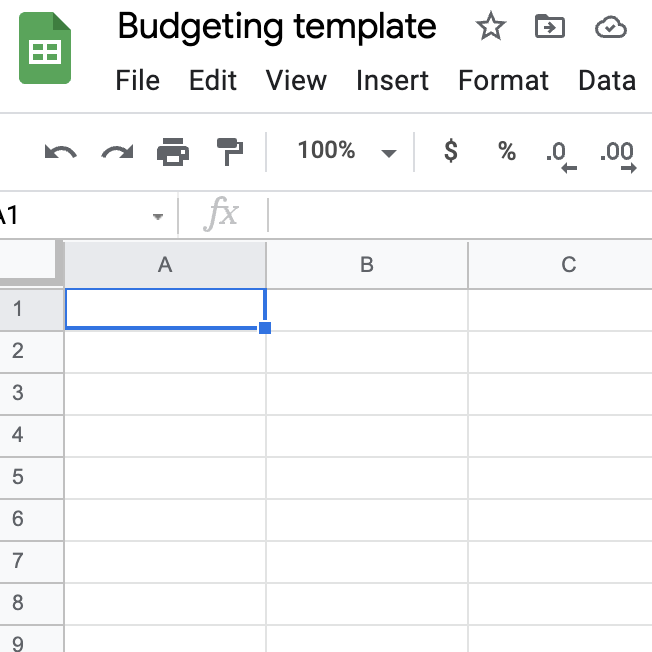The image size is (652, 652).
Task: Open the File menu
Action: coord(138,80)
